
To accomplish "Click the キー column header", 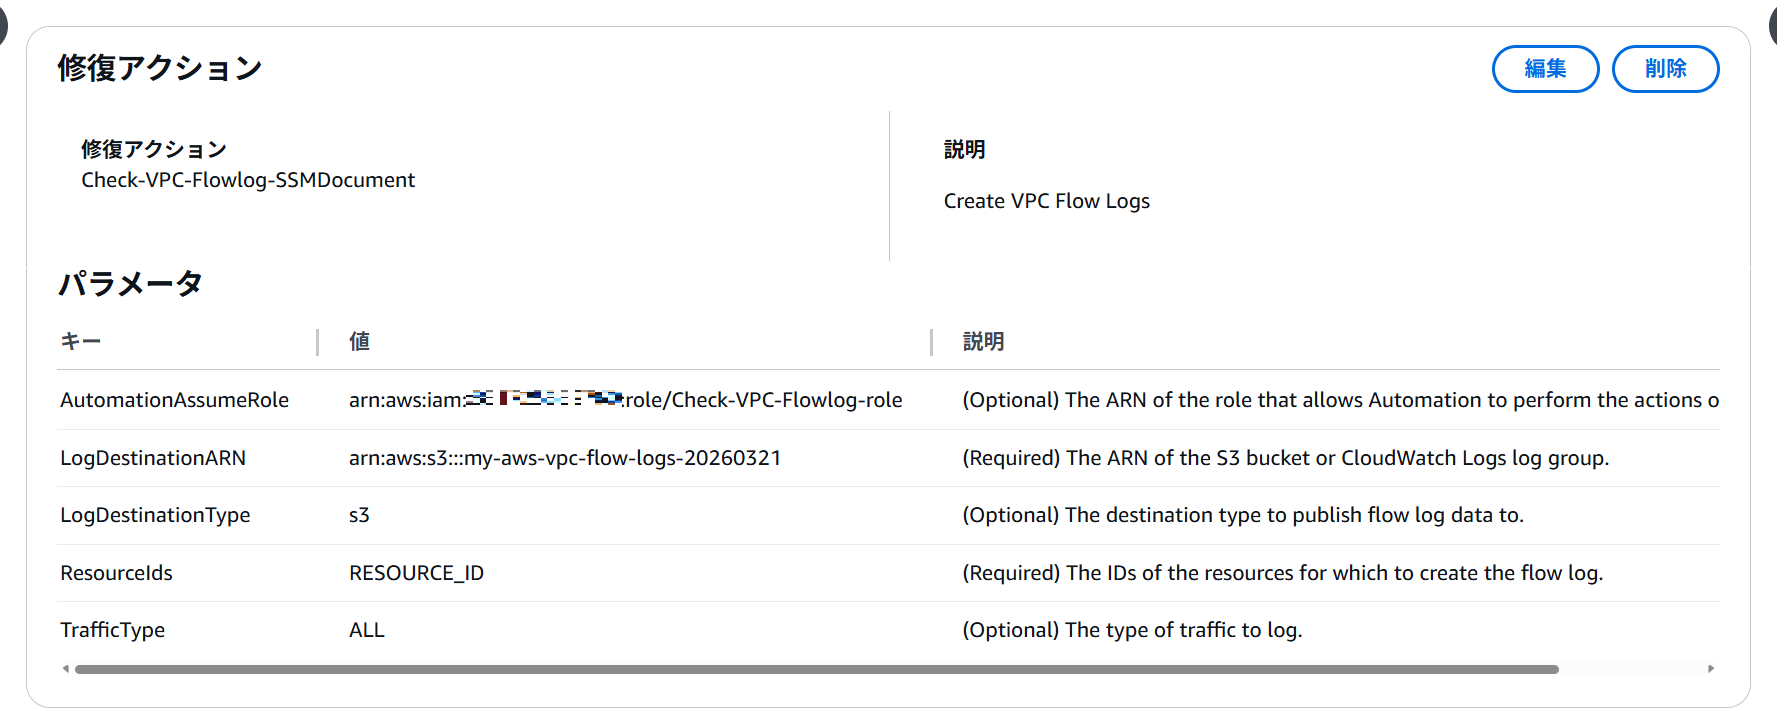I will pos(81,342).
